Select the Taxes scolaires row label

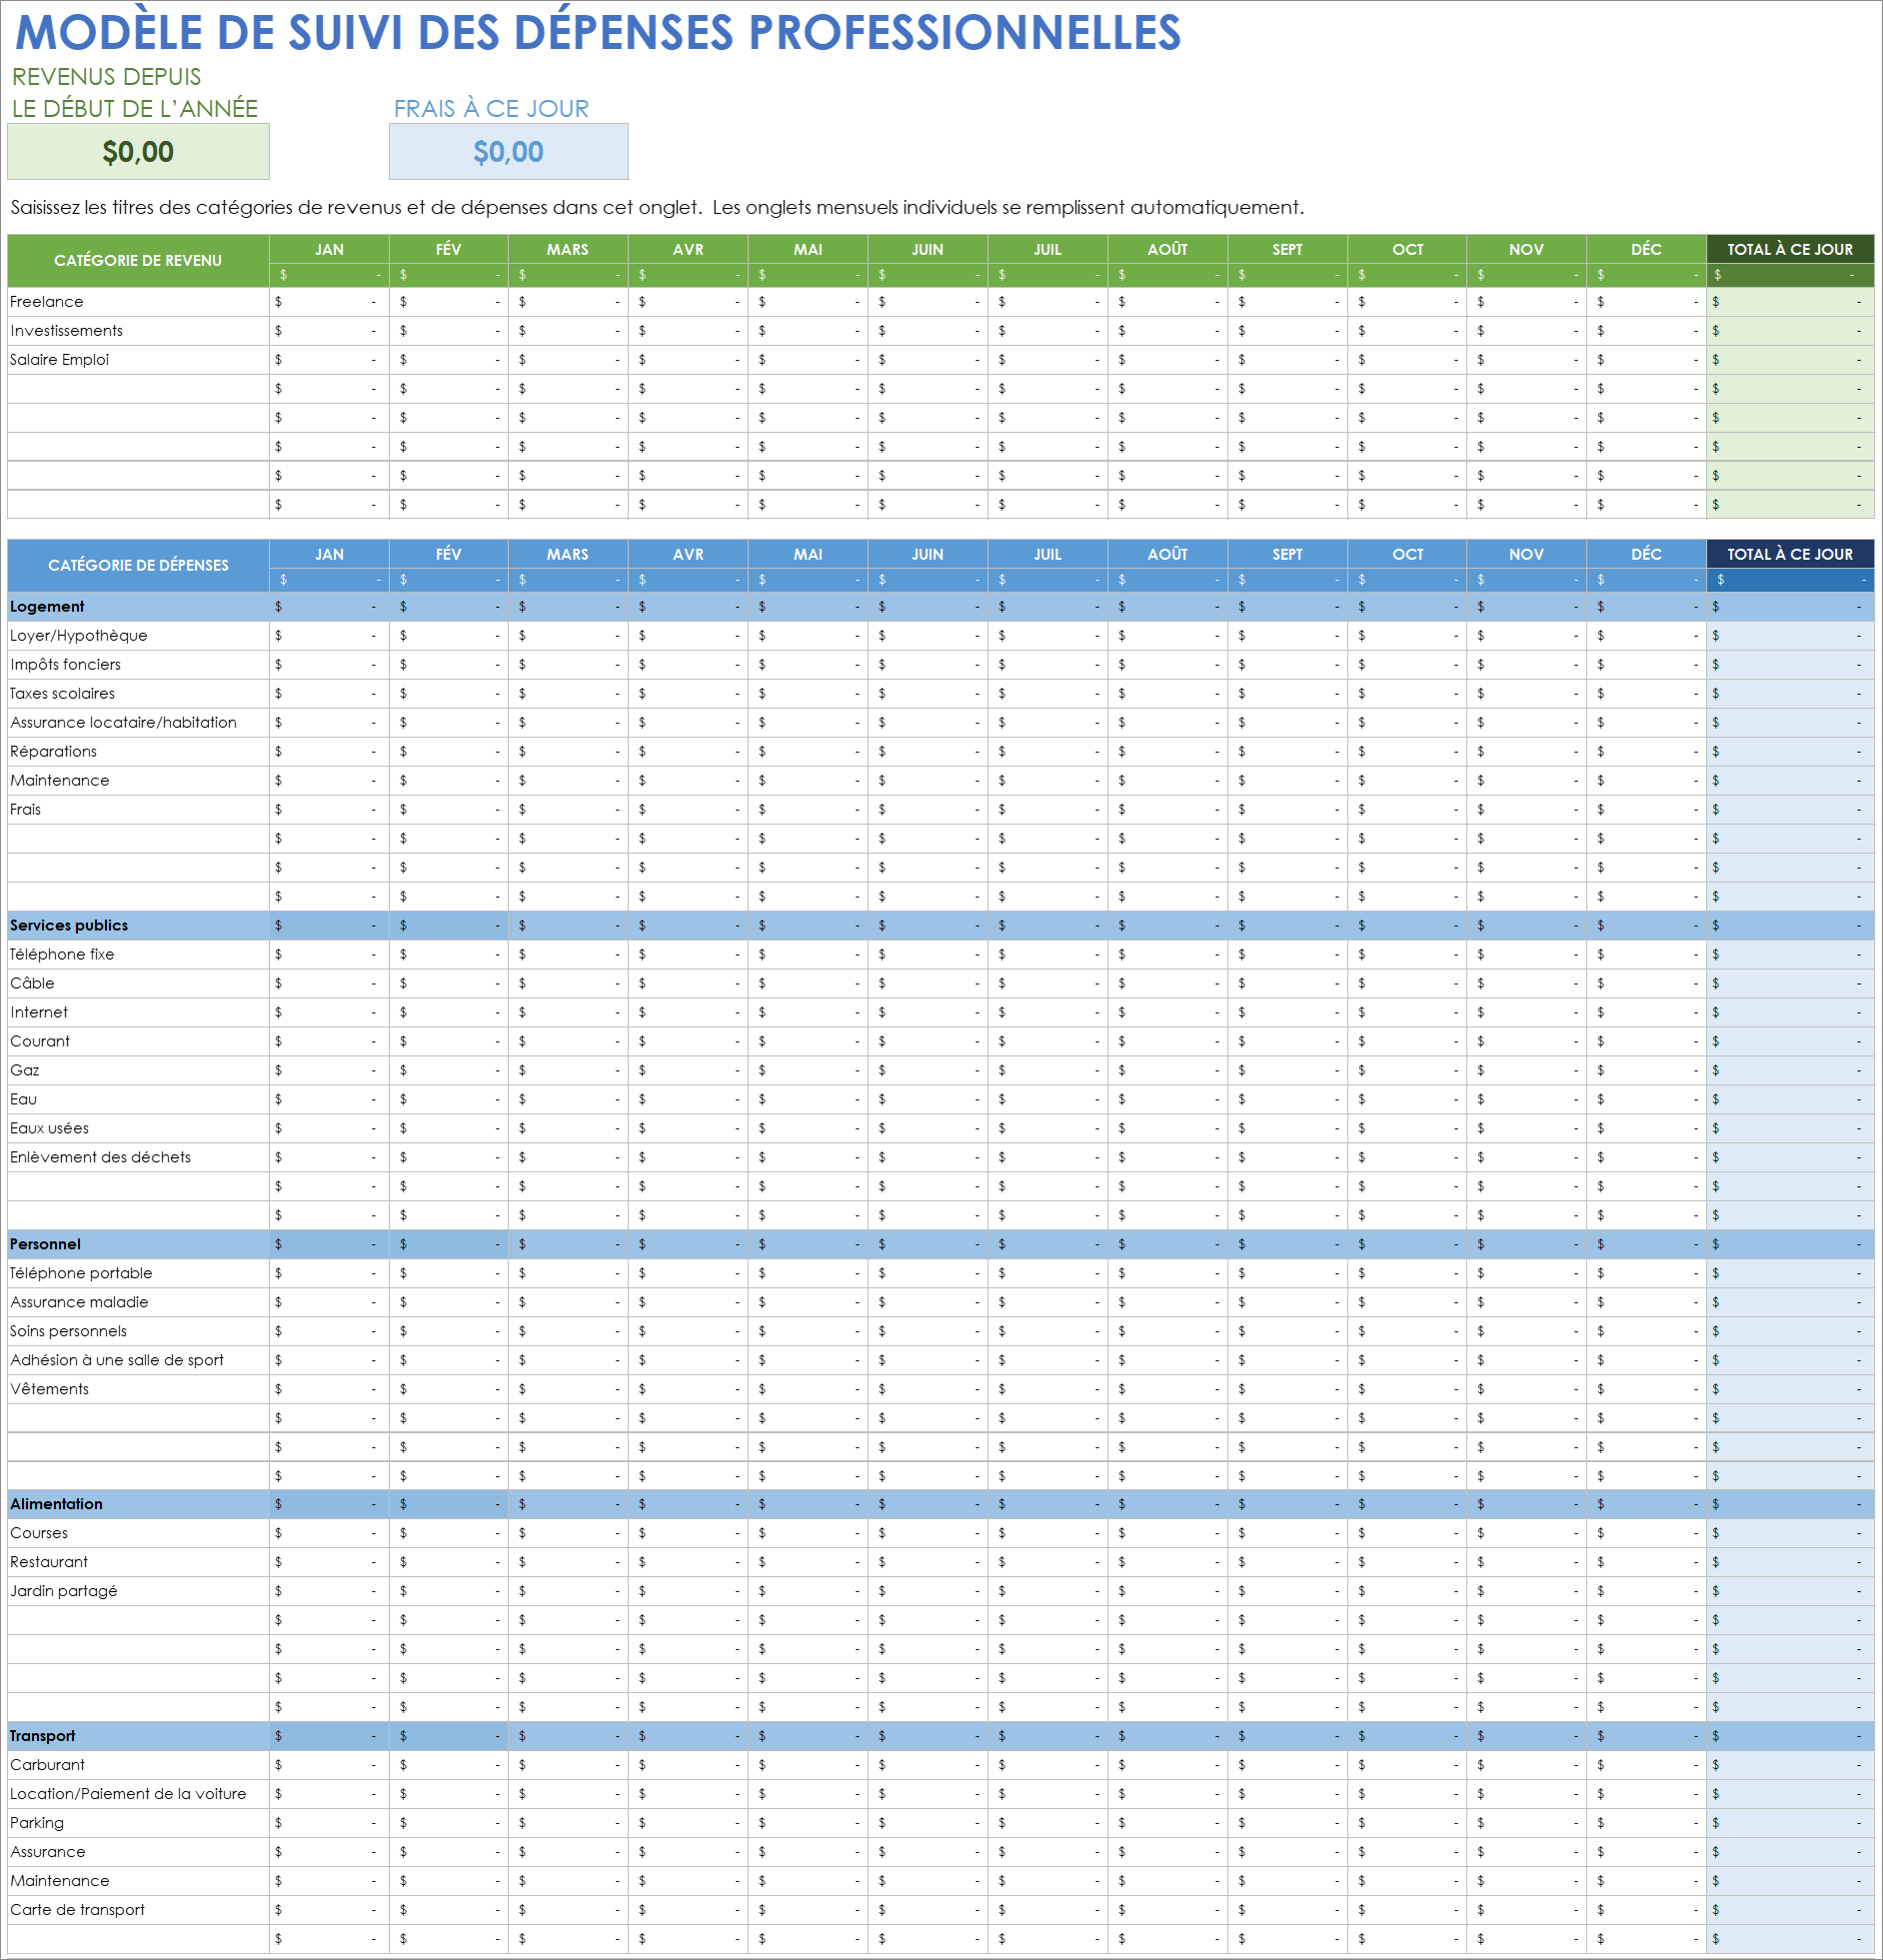pos(62,694)
